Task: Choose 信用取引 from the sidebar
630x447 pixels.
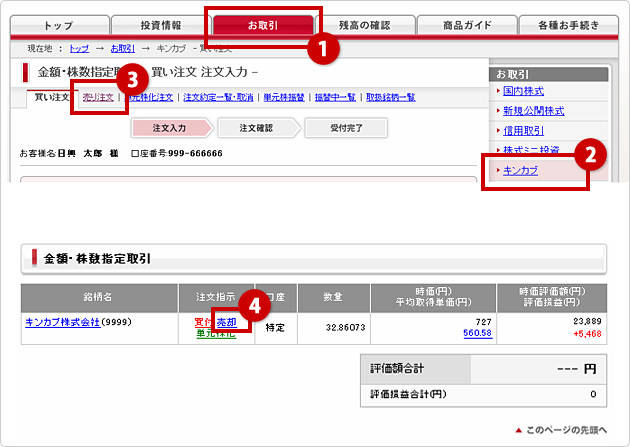Action: click(x=525, y=131)
